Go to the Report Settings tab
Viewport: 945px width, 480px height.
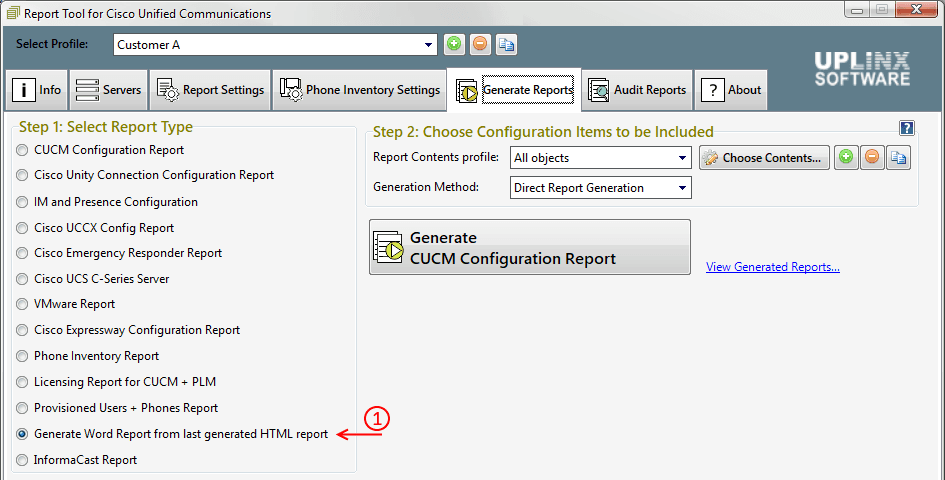[x=210, y=90]
